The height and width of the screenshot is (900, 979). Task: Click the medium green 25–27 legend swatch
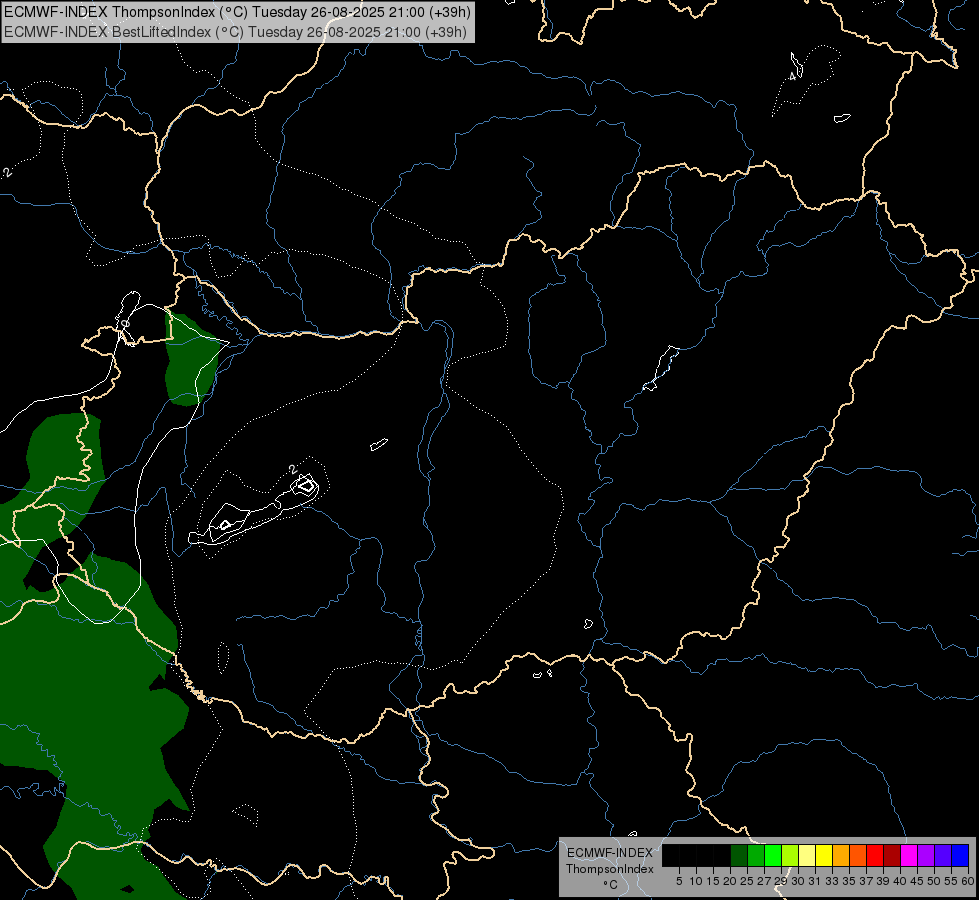click(x=756, y=855)
